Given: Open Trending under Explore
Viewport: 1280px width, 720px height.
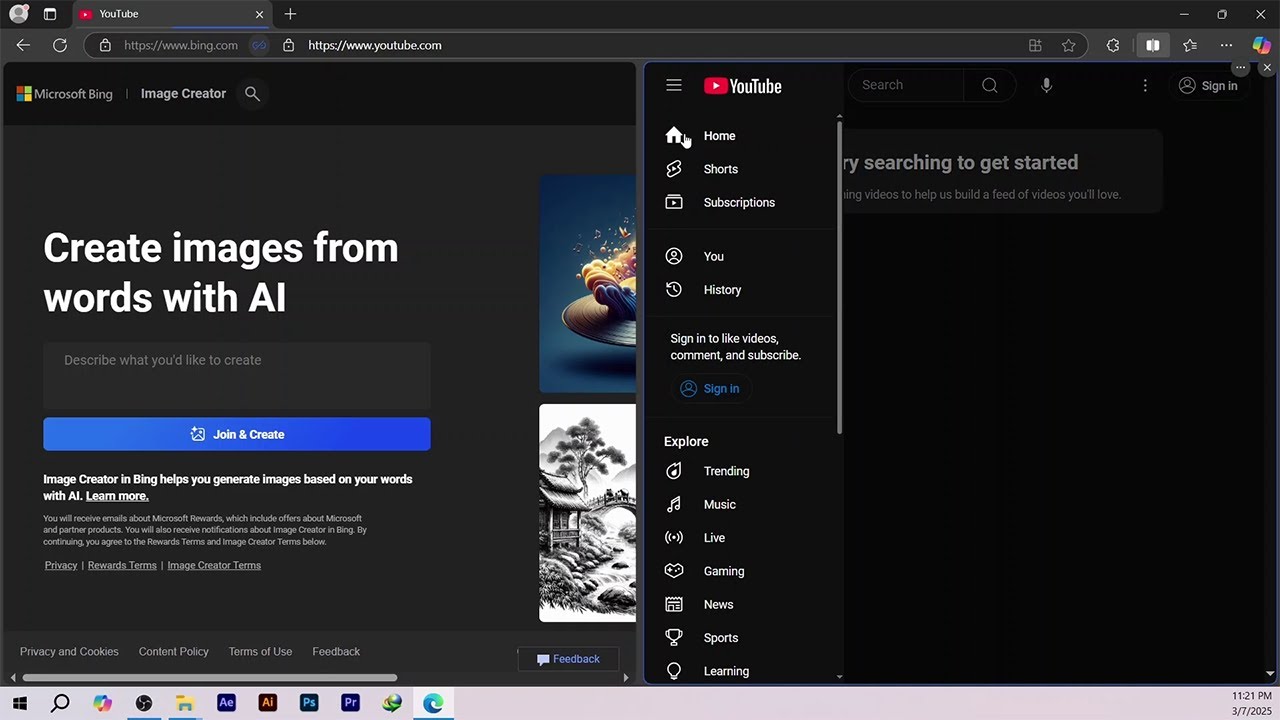Looking at the screenshot, I should click(740, 471).
